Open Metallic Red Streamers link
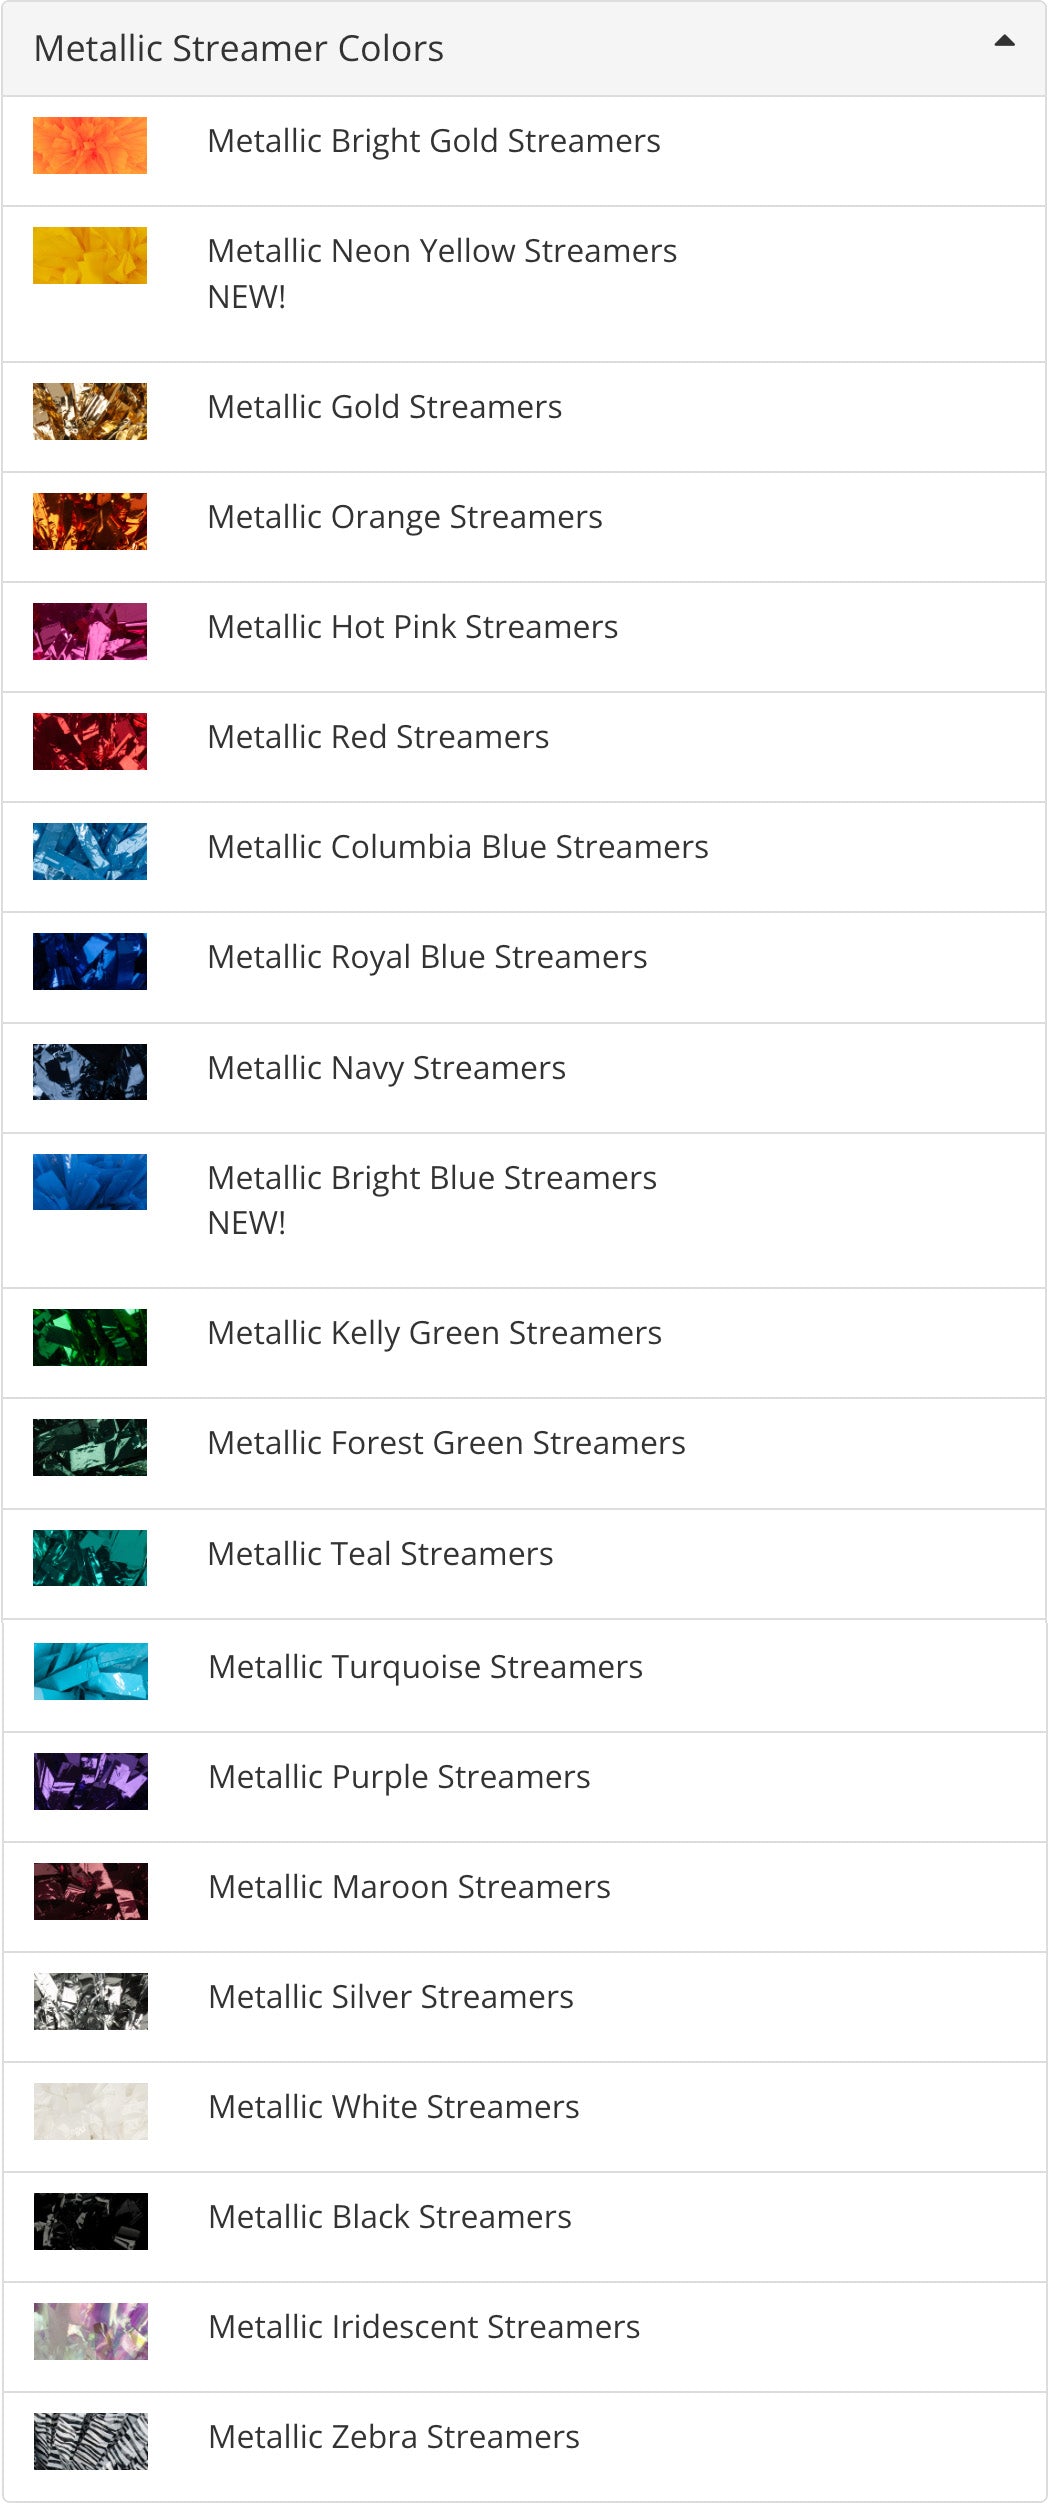 click(x=378, y=738)
